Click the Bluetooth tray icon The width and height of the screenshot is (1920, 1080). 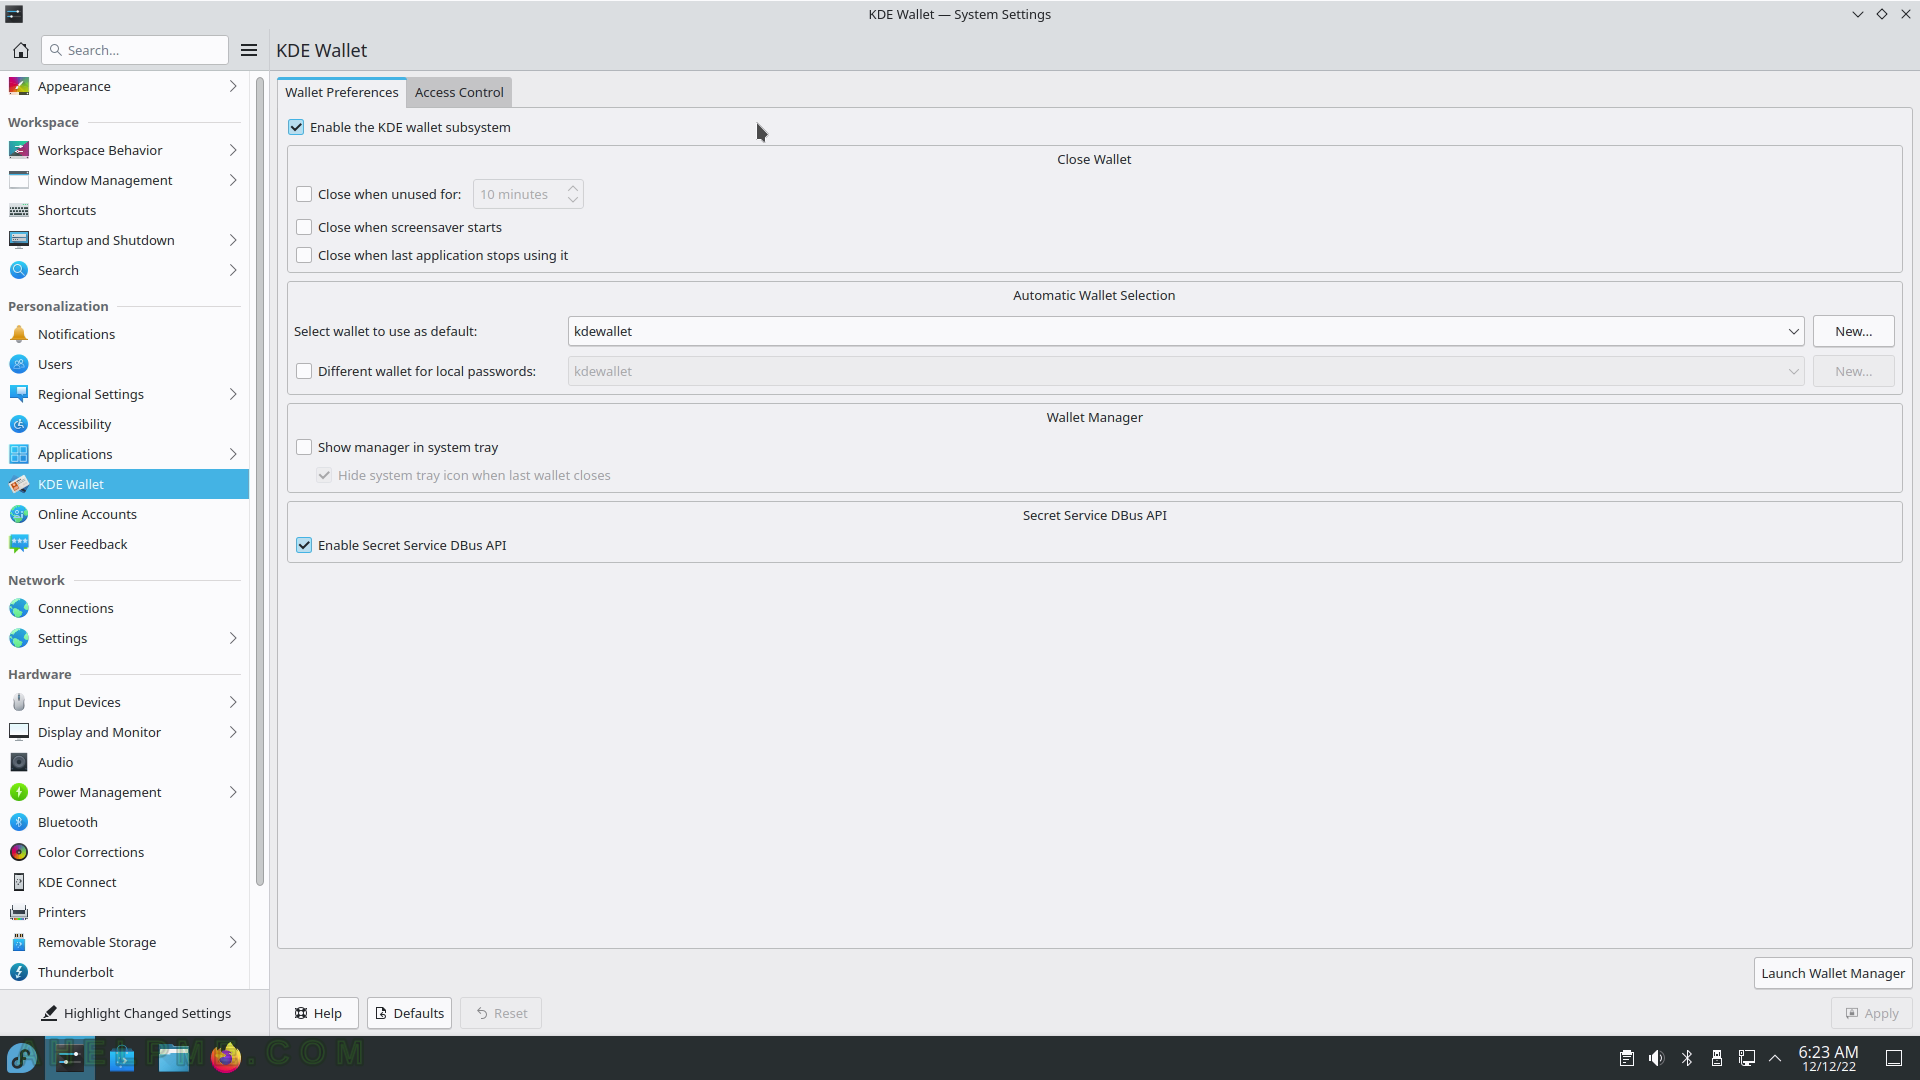[1687, 1058]
